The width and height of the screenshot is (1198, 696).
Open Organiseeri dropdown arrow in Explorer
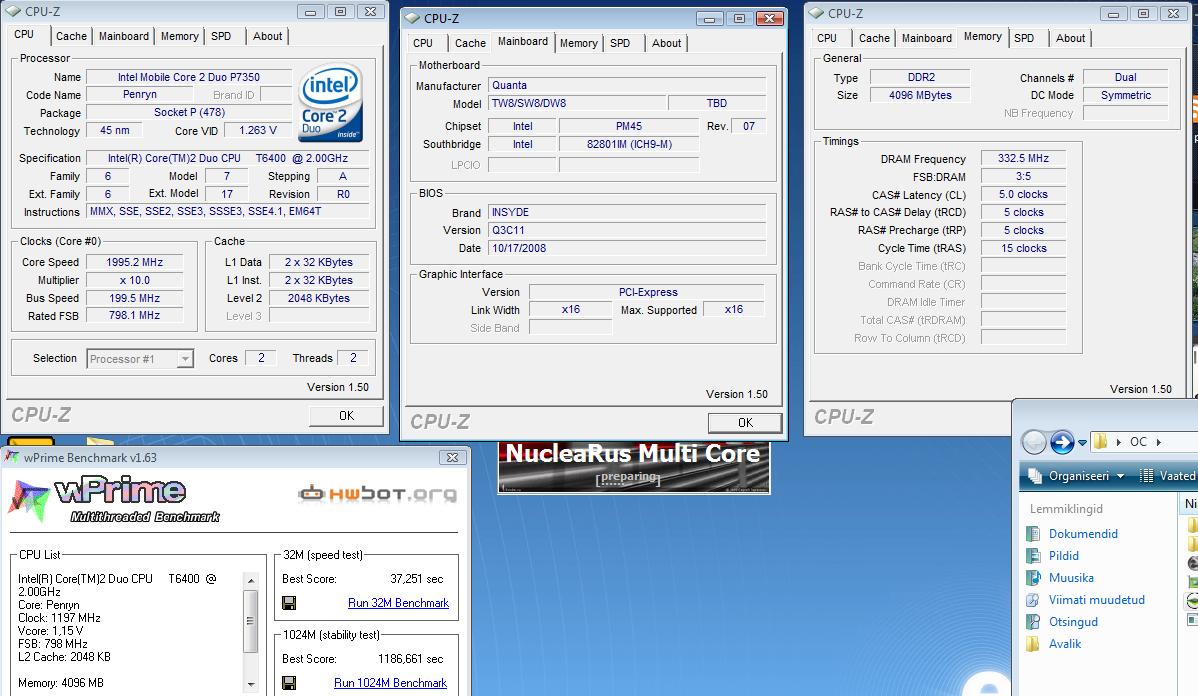pos(1120,476)
